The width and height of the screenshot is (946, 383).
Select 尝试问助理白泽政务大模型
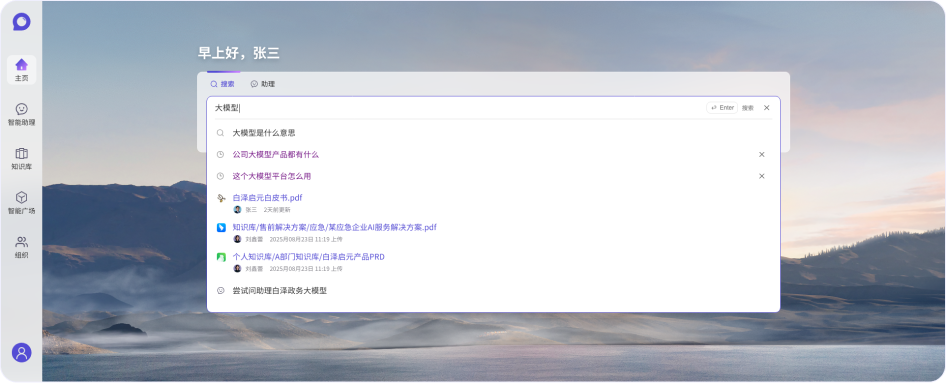click(279, 291)
